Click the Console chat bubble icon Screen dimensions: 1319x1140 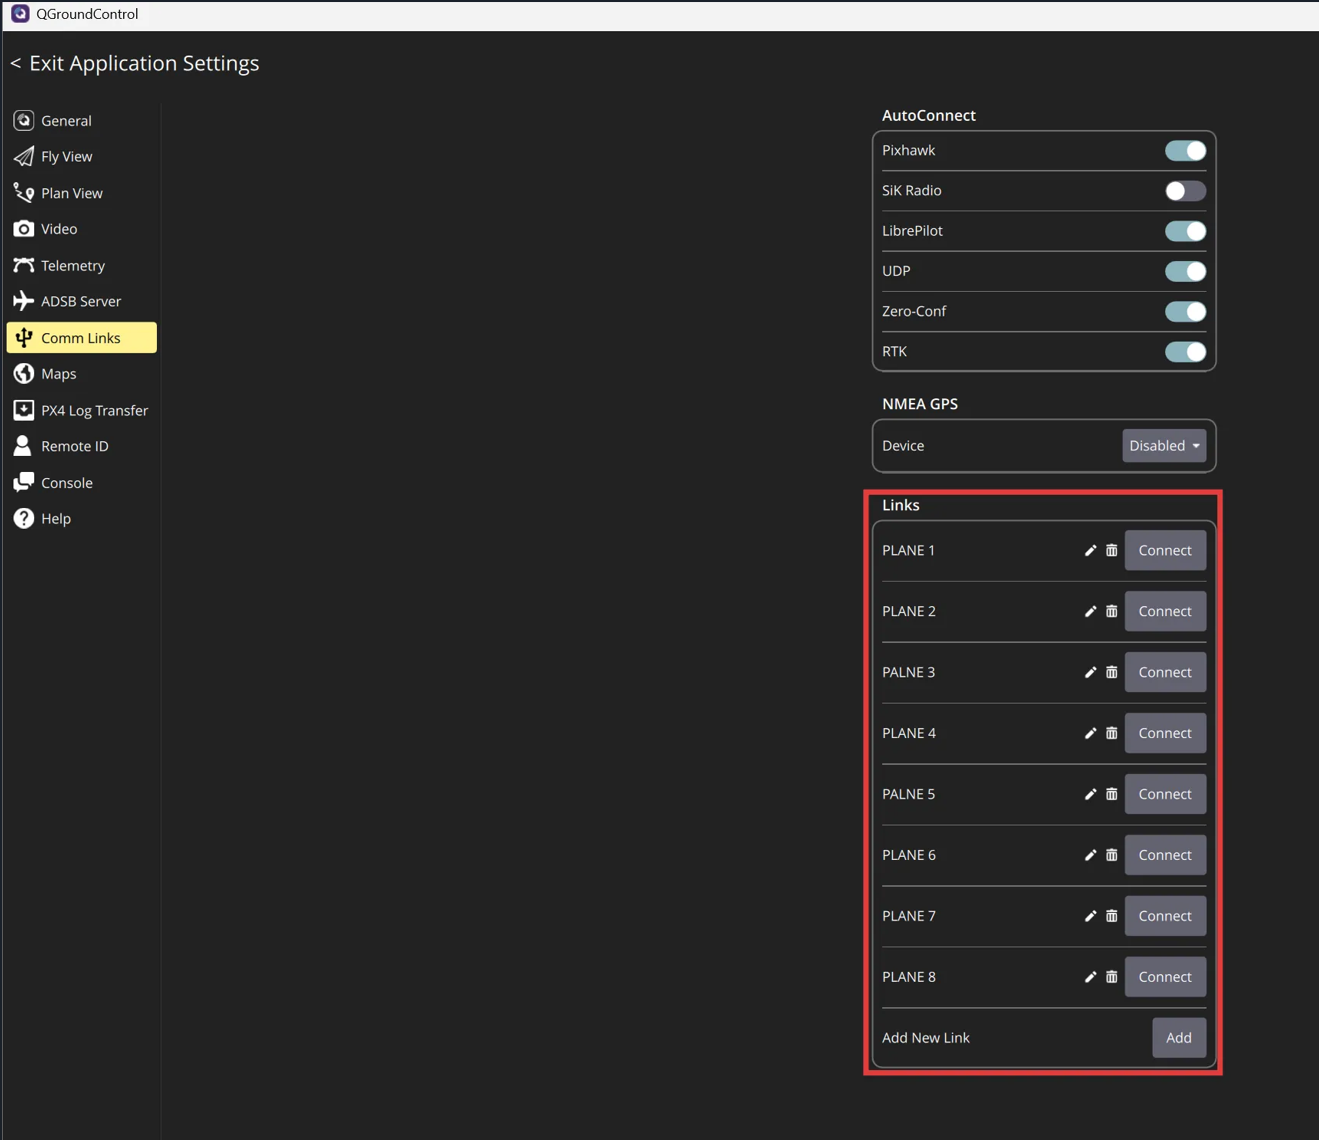[24, 482]
